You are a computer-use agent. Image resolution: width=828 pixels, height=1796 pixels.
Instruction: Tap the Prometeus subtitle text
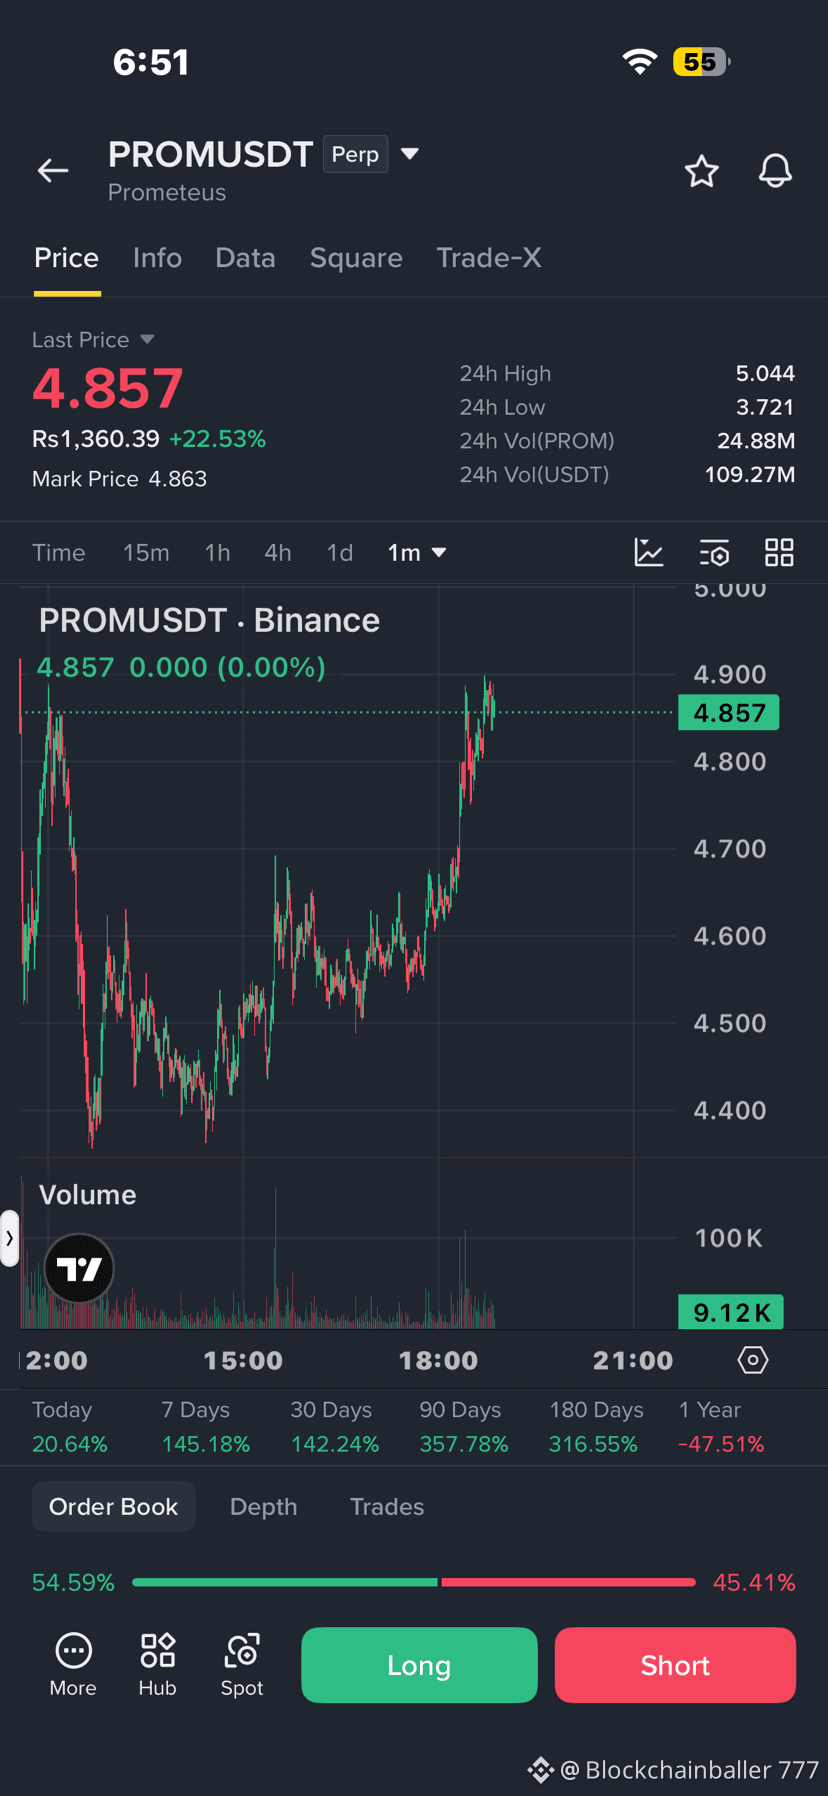pos(167,192)
